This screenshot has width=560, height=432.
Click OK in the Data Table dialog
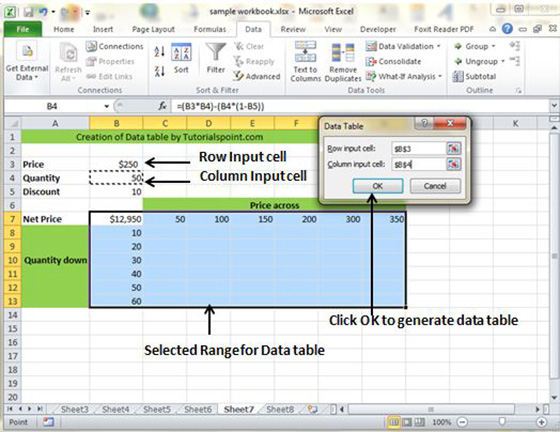[378, 186]
